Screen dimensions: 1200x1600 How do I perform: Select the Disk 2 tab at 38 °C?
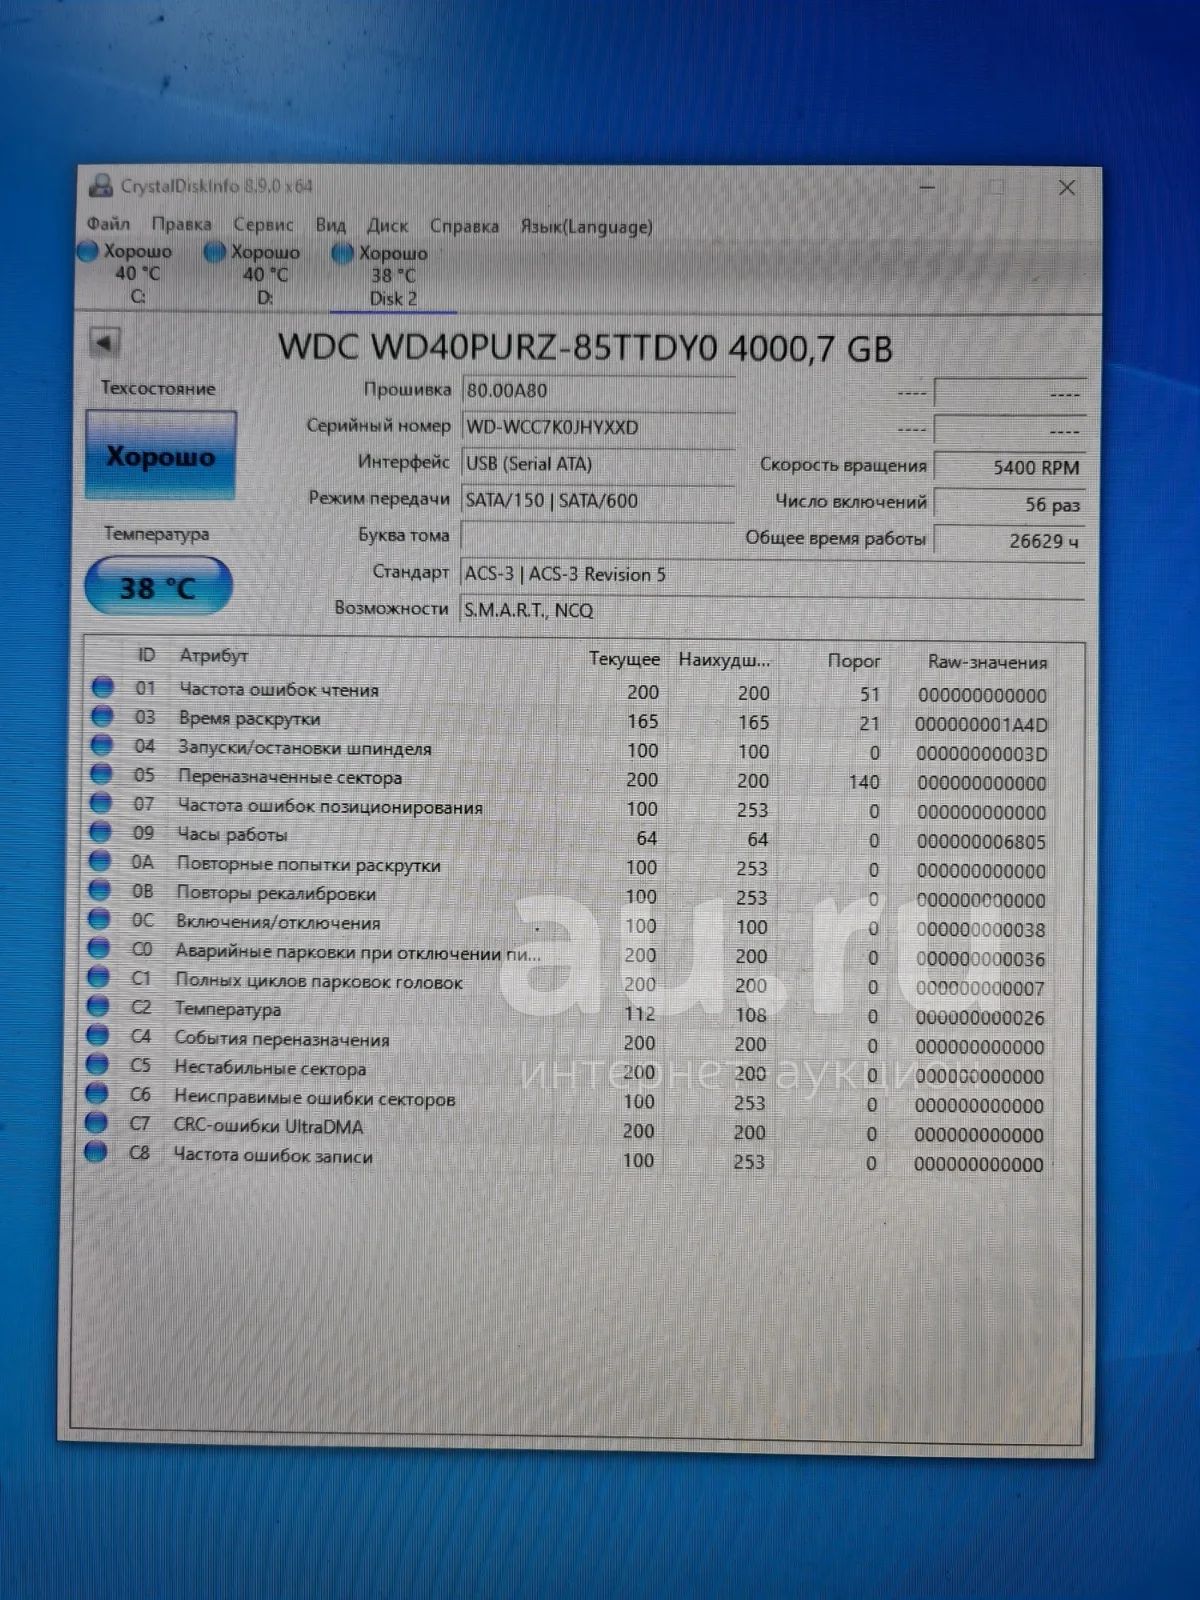(x=392, y=276)
